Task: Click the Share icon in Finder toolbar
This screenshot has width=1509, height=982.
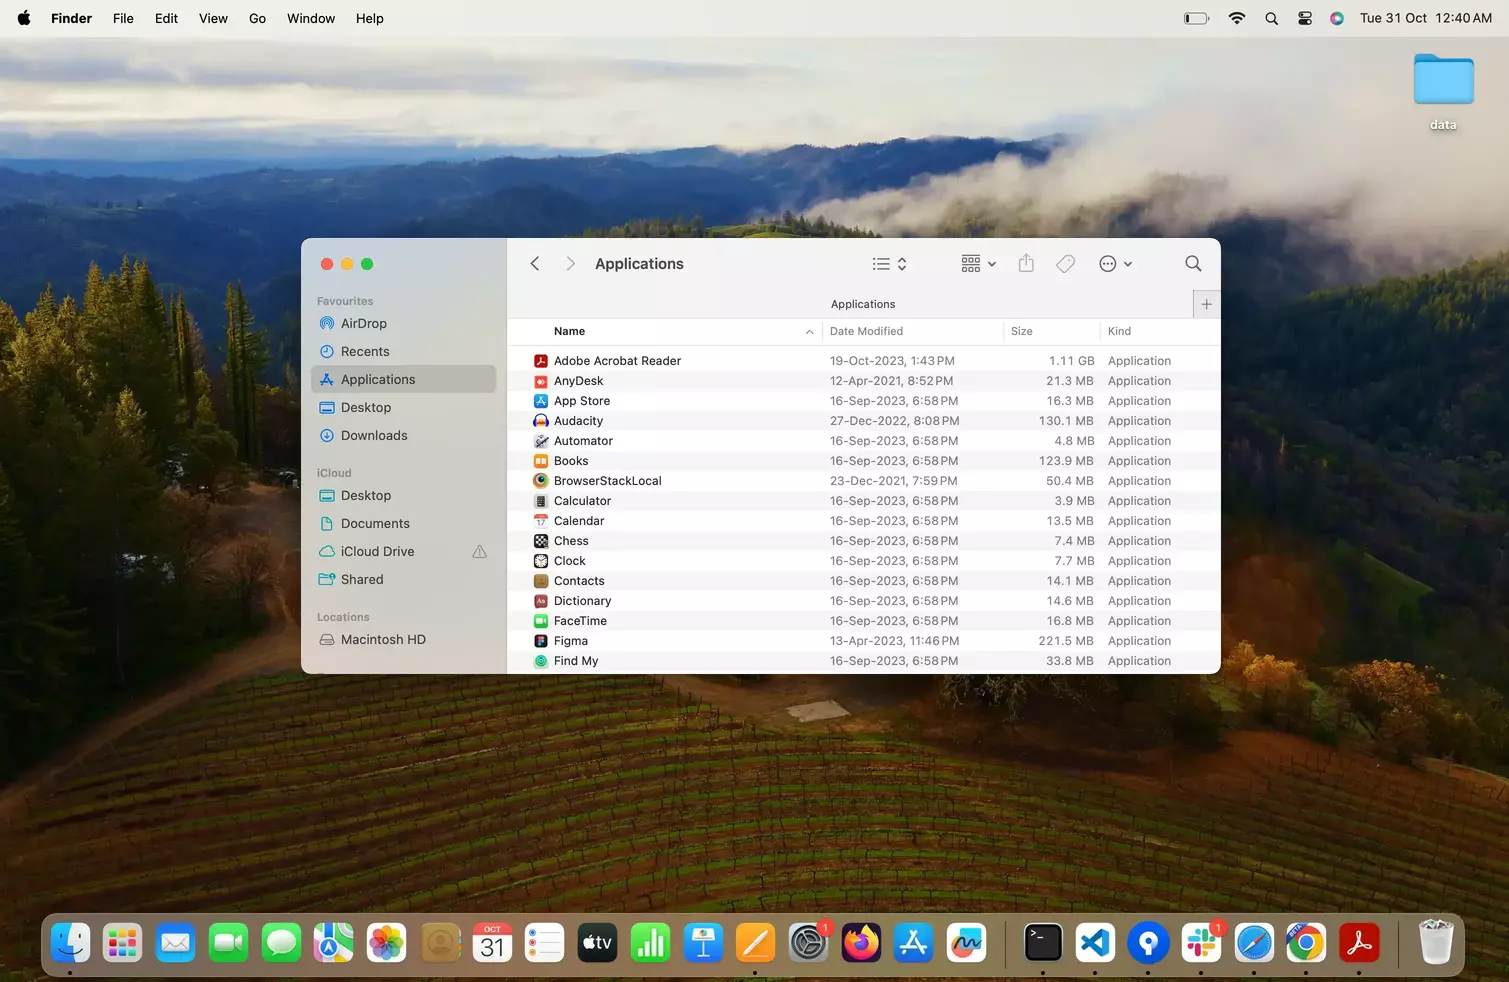Action: pos(1026,263)
